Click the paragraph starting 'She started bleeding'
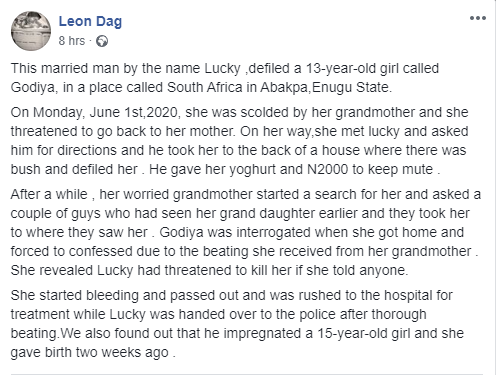This screenshot has height=375, width=496. pos(237,324)
